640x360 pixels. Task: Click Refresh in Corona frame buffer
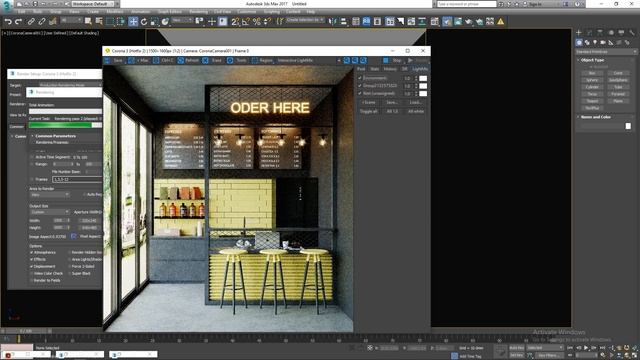[x=188, y=60]
